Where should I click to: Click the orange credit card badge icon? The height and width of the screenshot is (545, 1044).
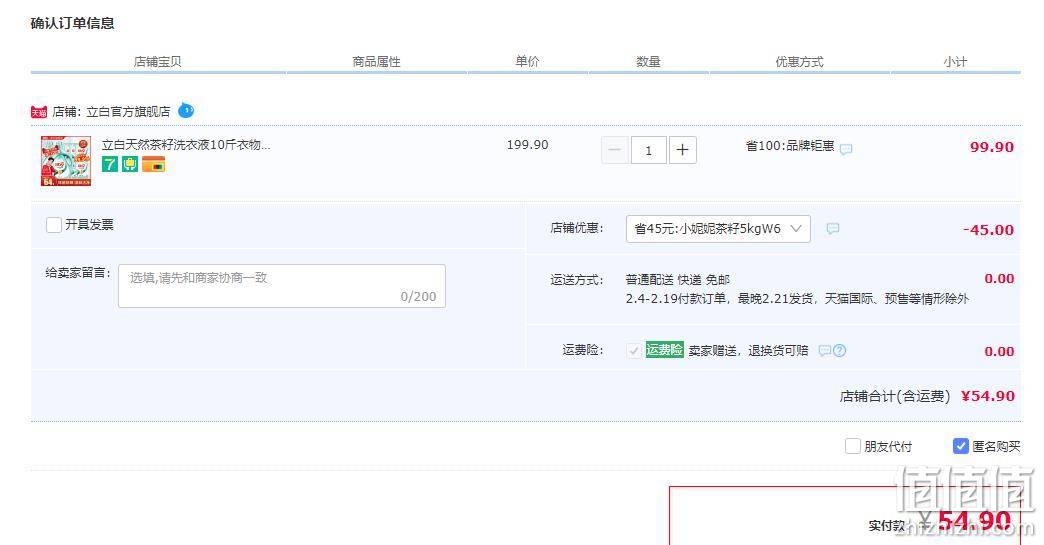[x=153, y=164]
